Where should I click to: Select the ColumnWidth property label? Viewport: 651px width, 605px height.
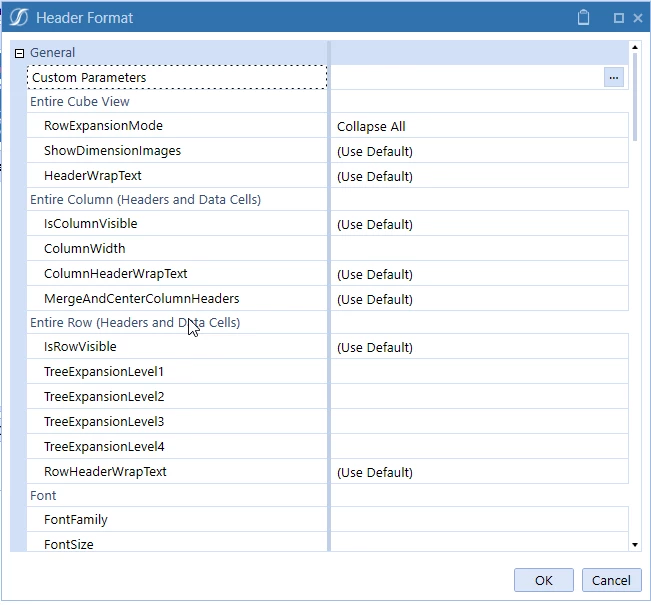tap(84, 249)
